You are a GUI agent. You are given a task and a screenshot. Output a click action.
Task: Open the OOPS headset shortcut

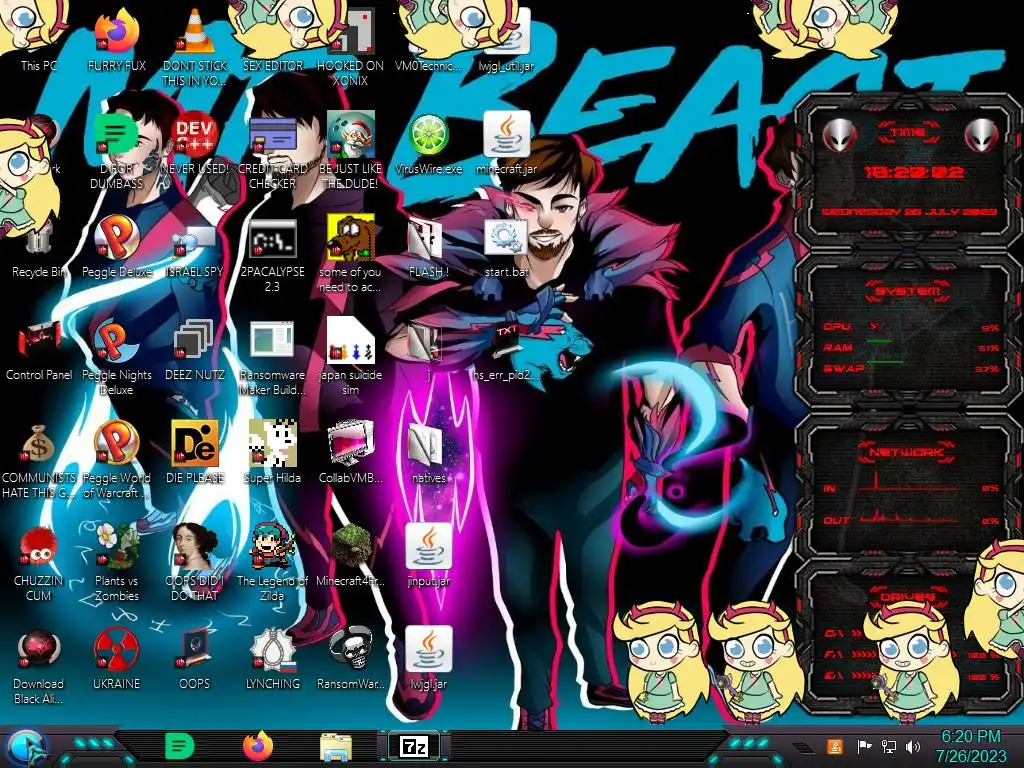pos(195,658)
